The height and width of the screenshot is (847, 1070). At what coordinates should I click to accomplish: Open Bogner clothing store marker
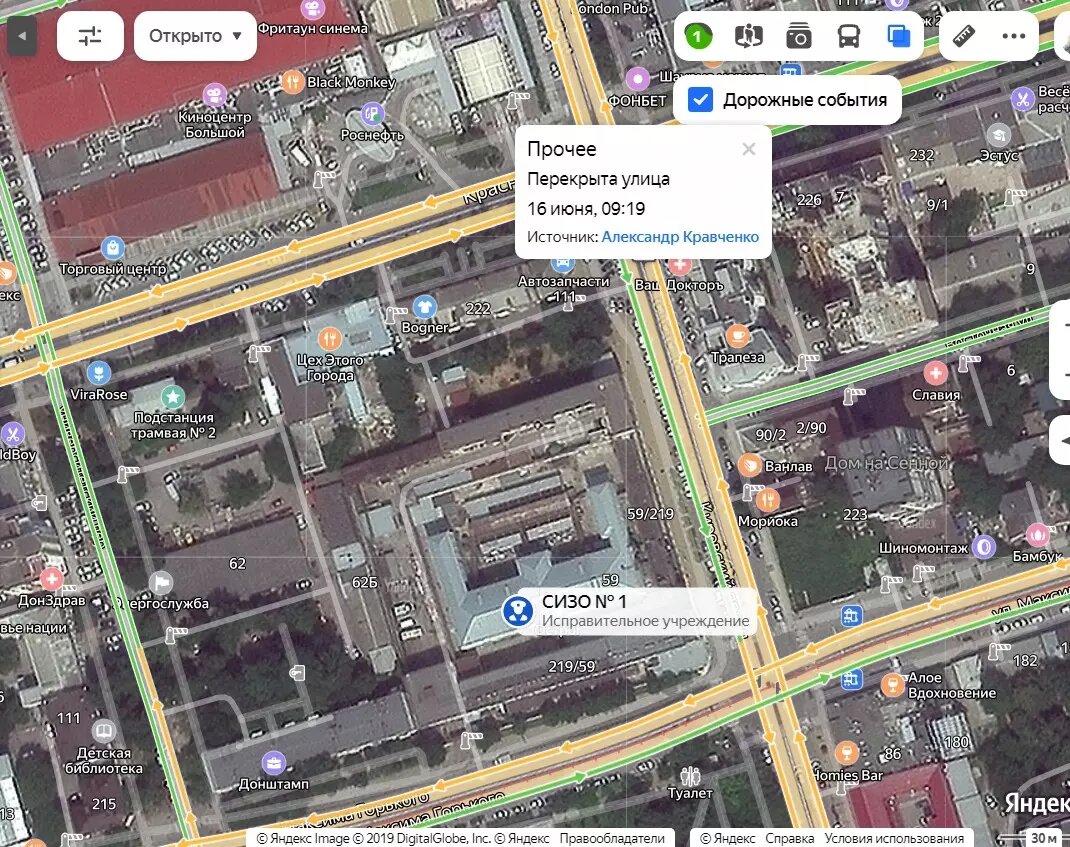point(424,307)
